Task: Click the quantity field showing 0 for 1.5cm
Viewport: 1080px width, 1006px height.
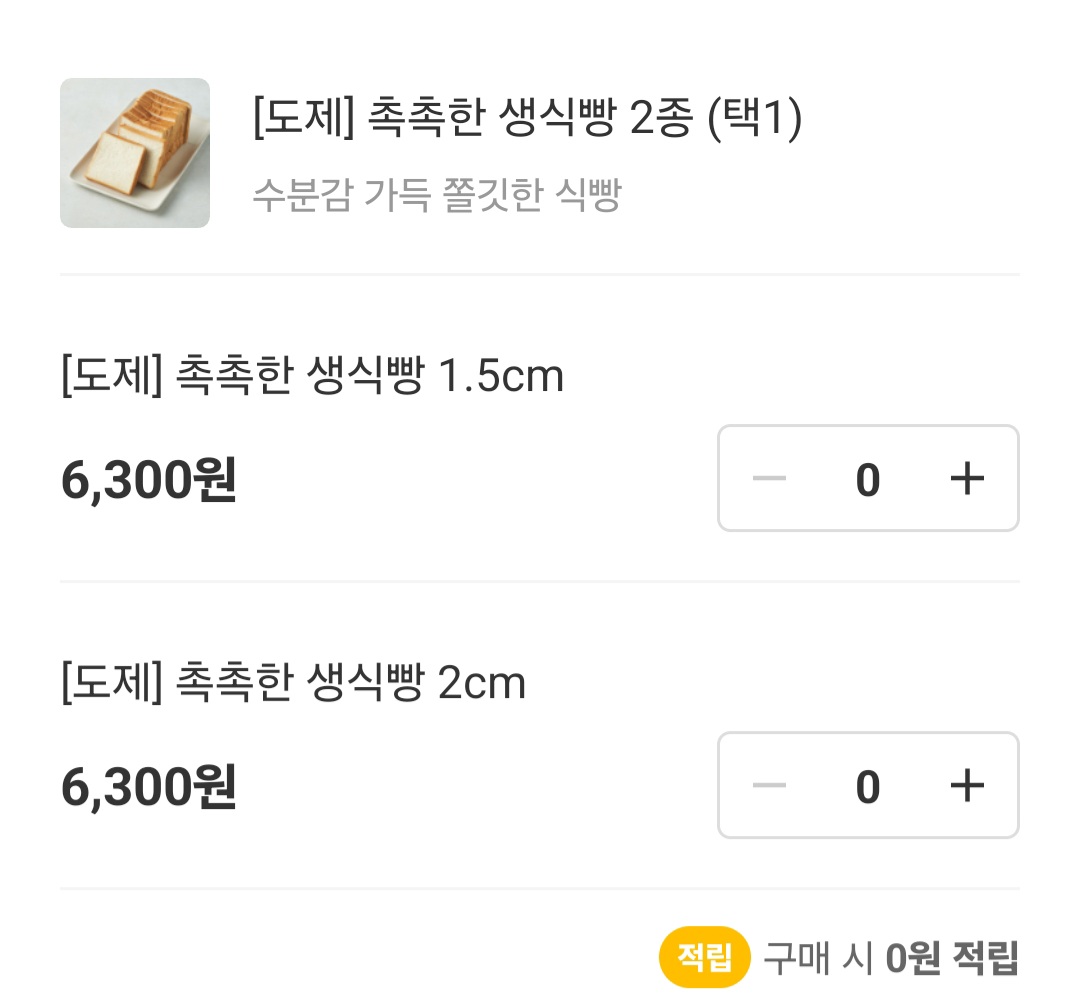Action: tap(867, 478)
